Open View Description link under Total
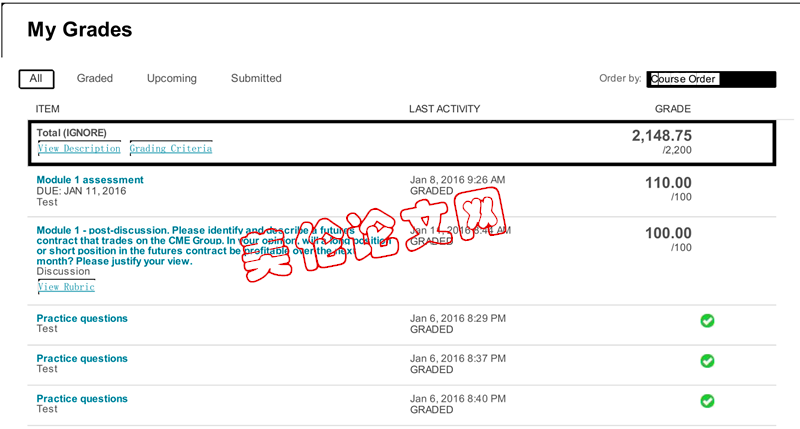800x429 pixels. (79, 148)
